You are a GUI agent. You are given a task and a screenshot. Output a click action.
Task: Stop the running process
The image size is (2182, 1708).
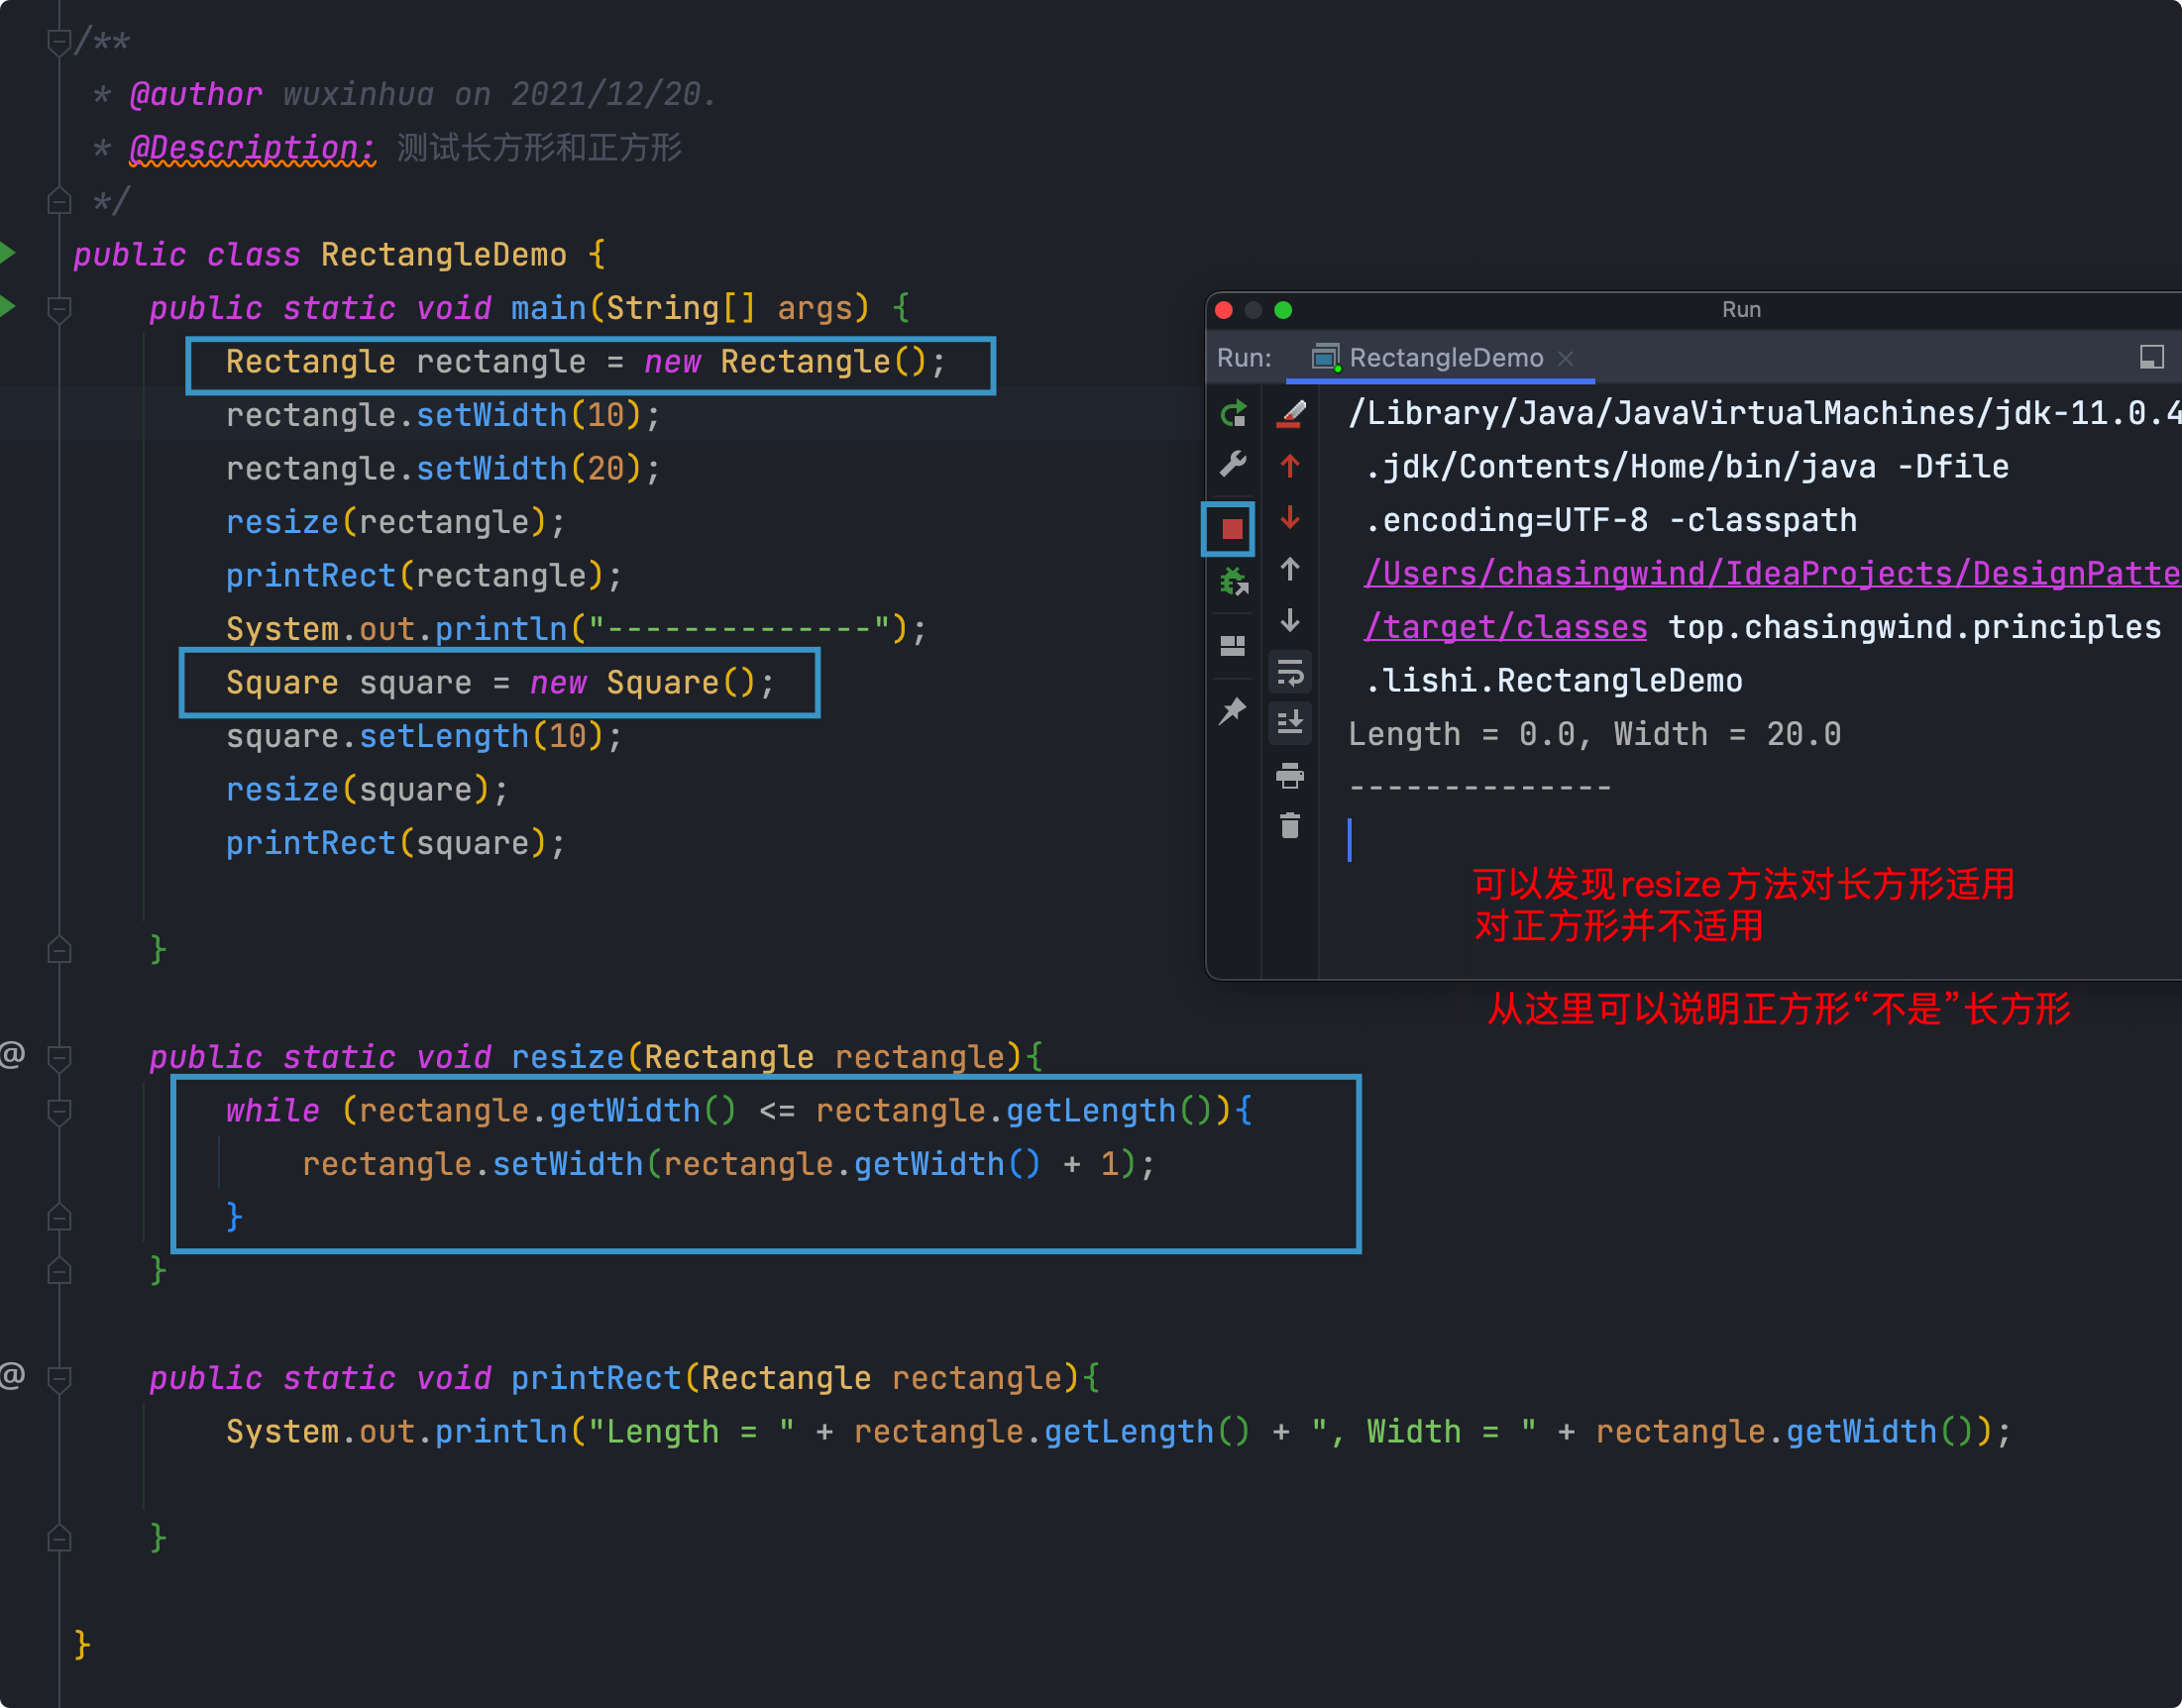pyautogui.click(x=1231, y=528)
